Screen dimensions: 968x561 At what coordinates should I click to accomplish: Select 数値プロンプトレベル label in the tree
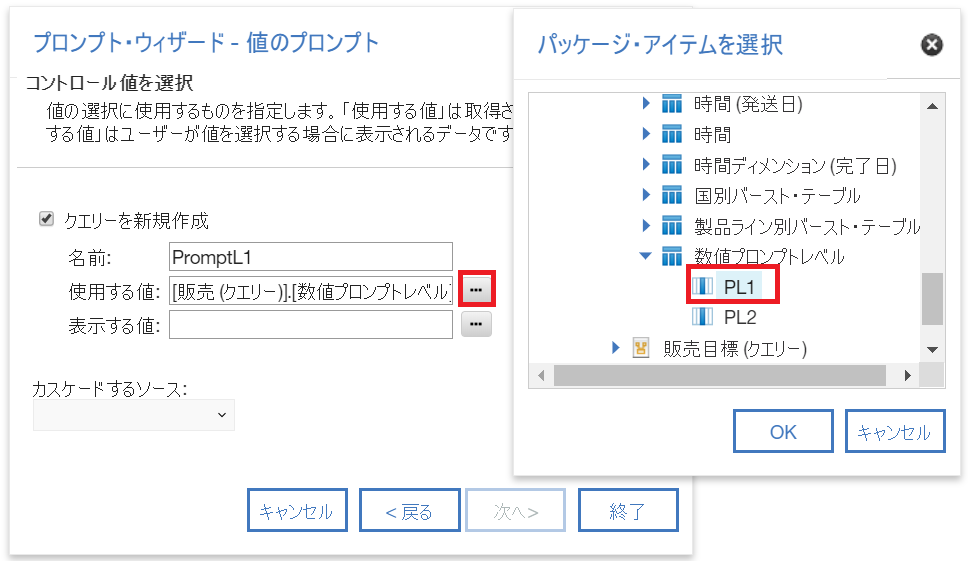coord(769,256)
